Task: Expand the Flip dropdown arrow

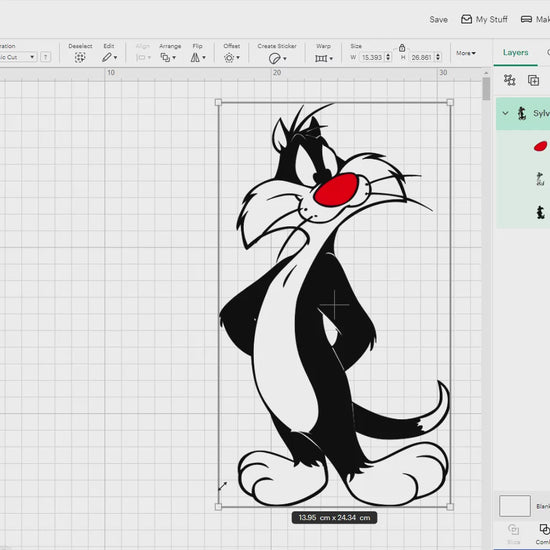Action: pyautogui.click(x=204, y=58)
